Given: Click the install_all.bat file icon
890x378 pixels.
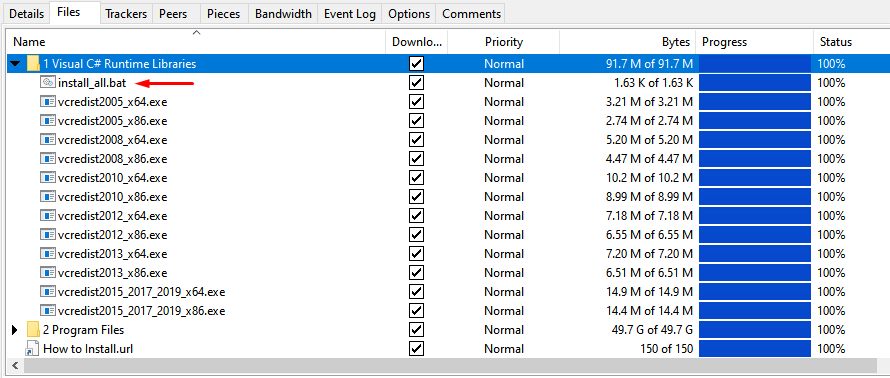Looking at the screenshot, I should click(x=48, y=83).
